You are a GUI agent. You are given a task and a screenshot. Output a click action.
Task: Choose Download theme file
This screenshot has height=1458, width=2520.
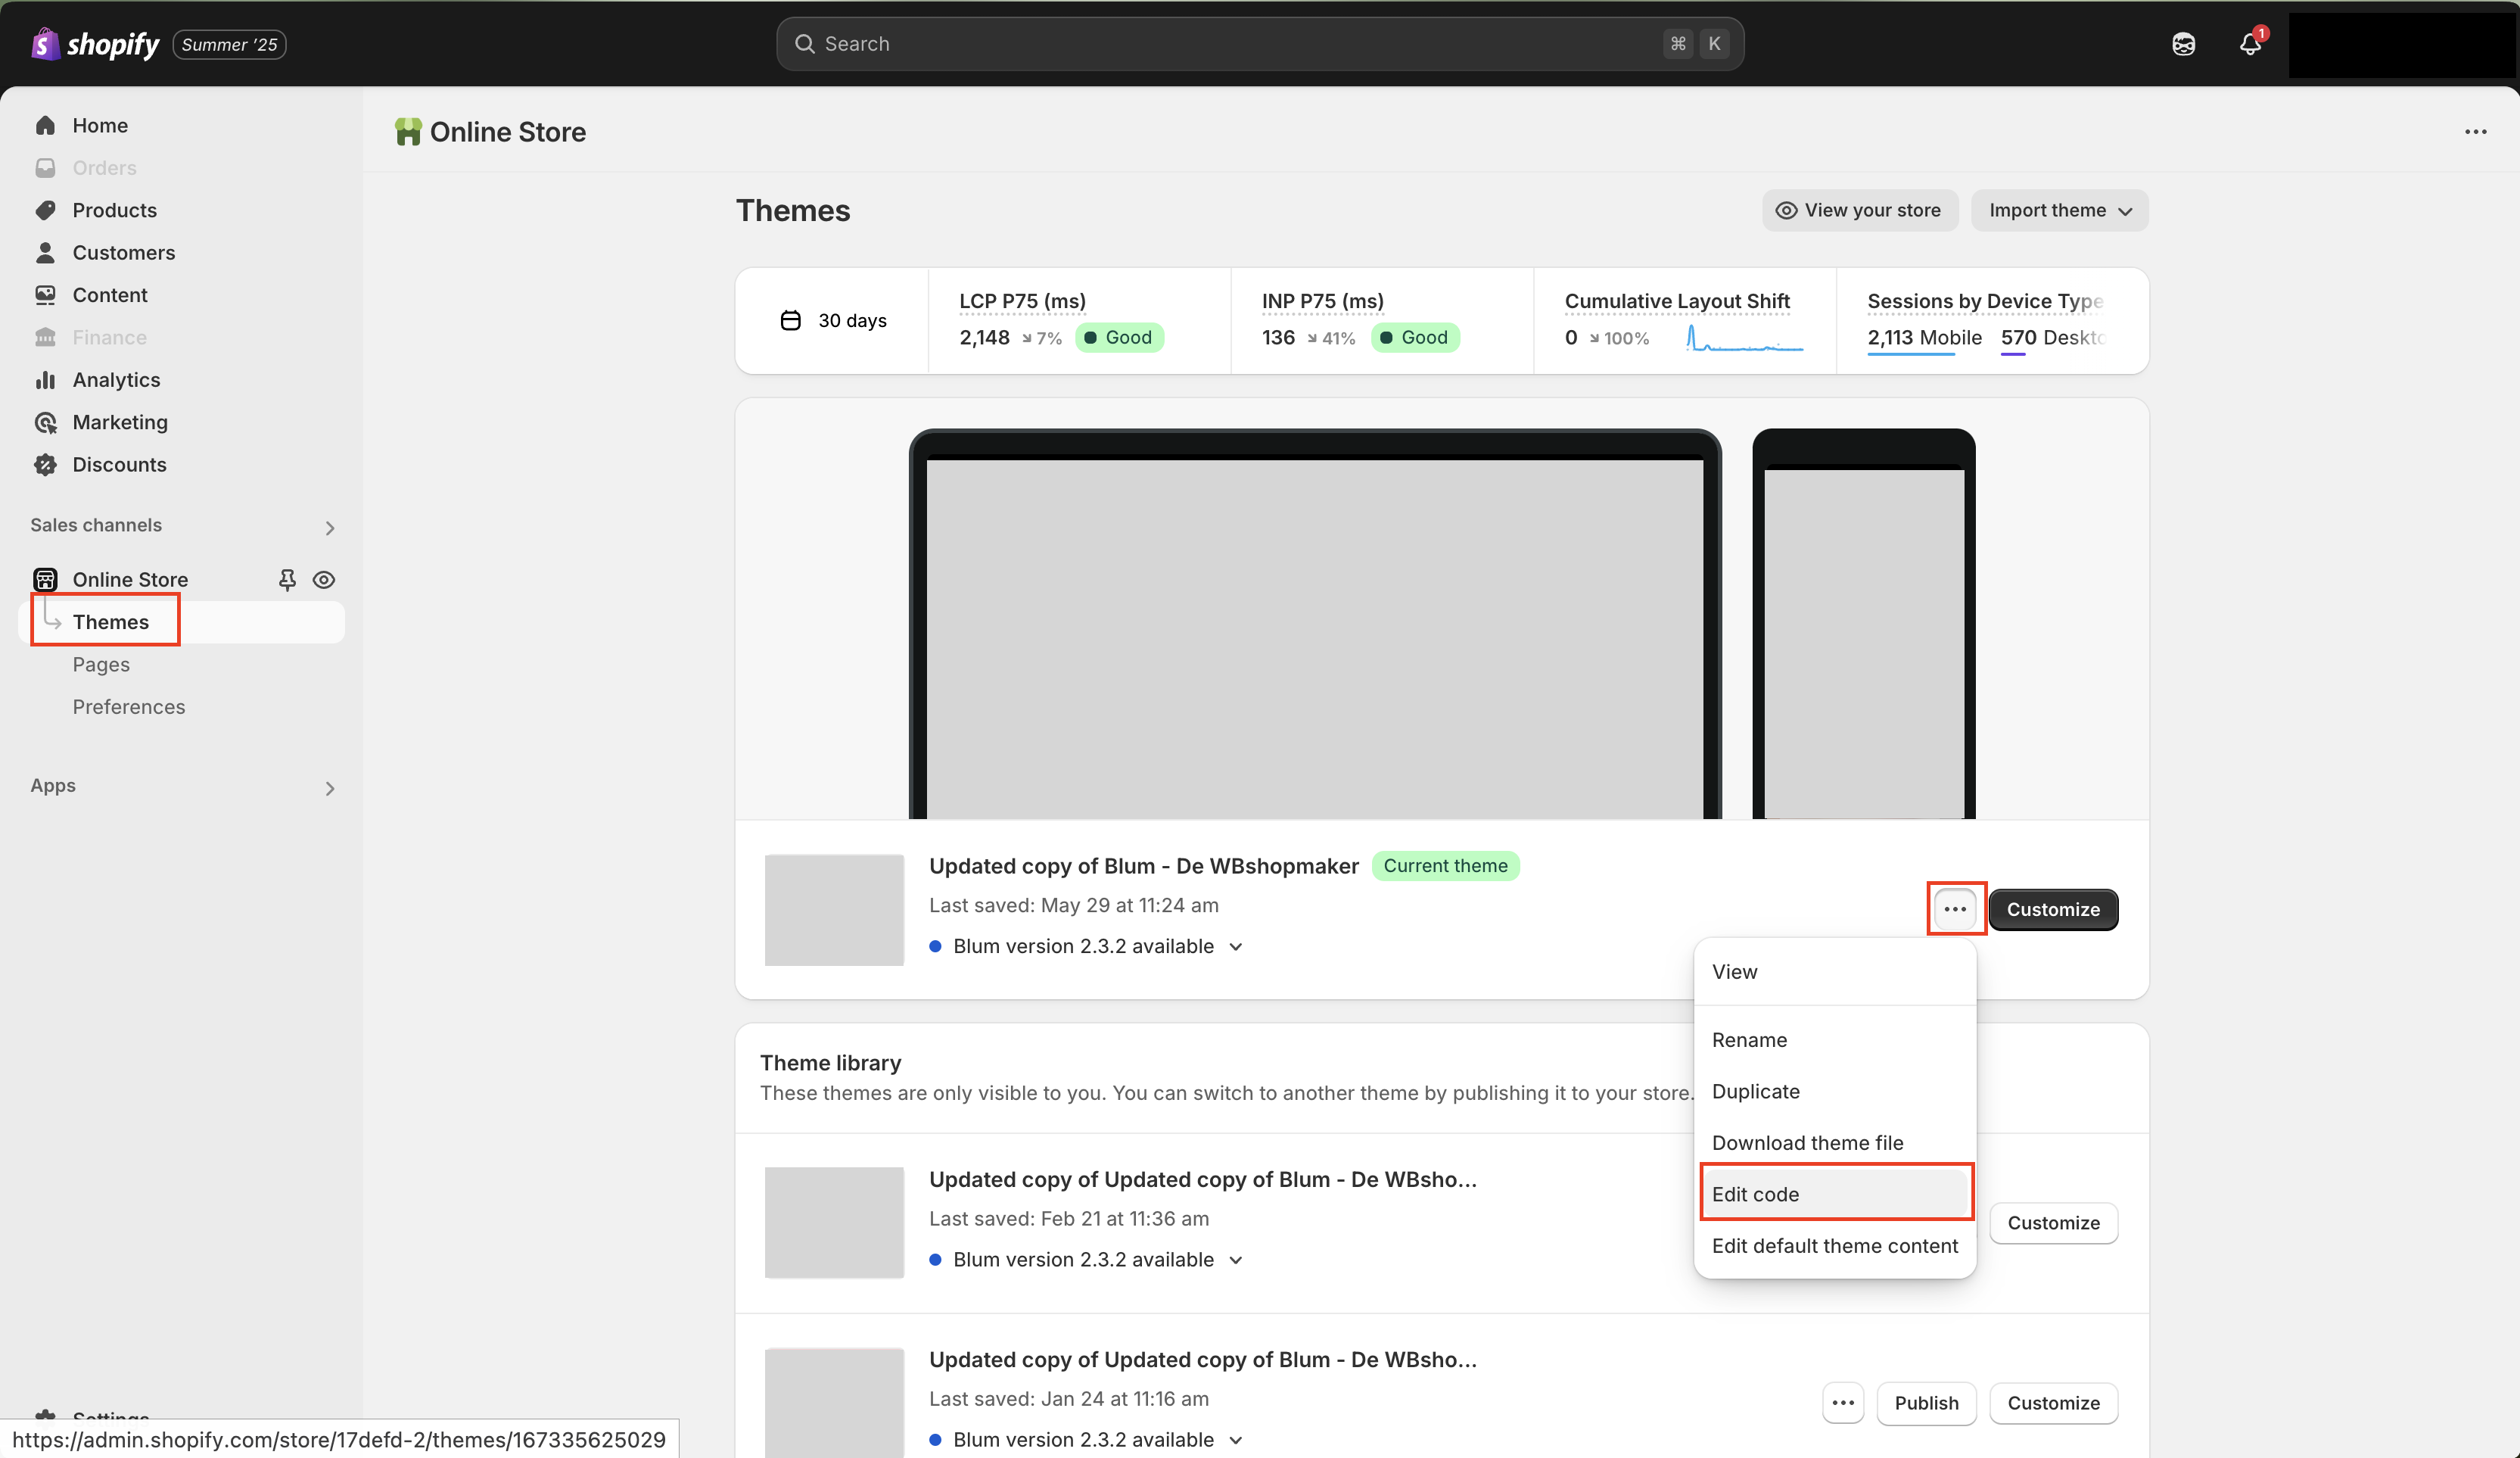pyautogui.click(x=1835, y=1143)
